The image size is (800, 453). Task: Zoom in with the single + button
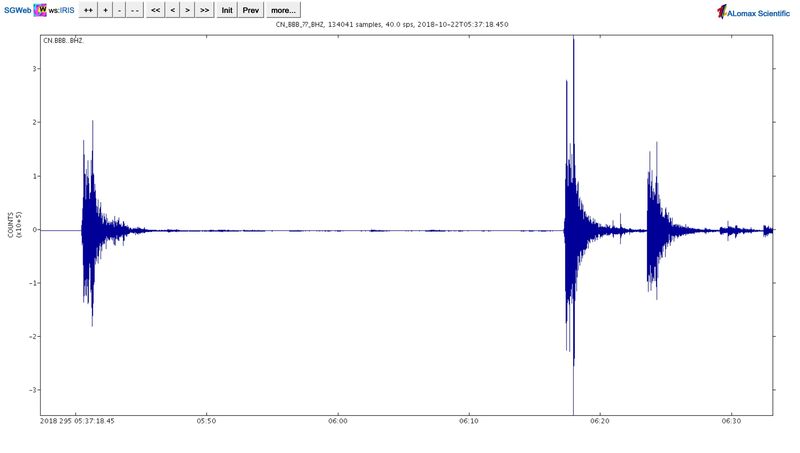(106, 10)
